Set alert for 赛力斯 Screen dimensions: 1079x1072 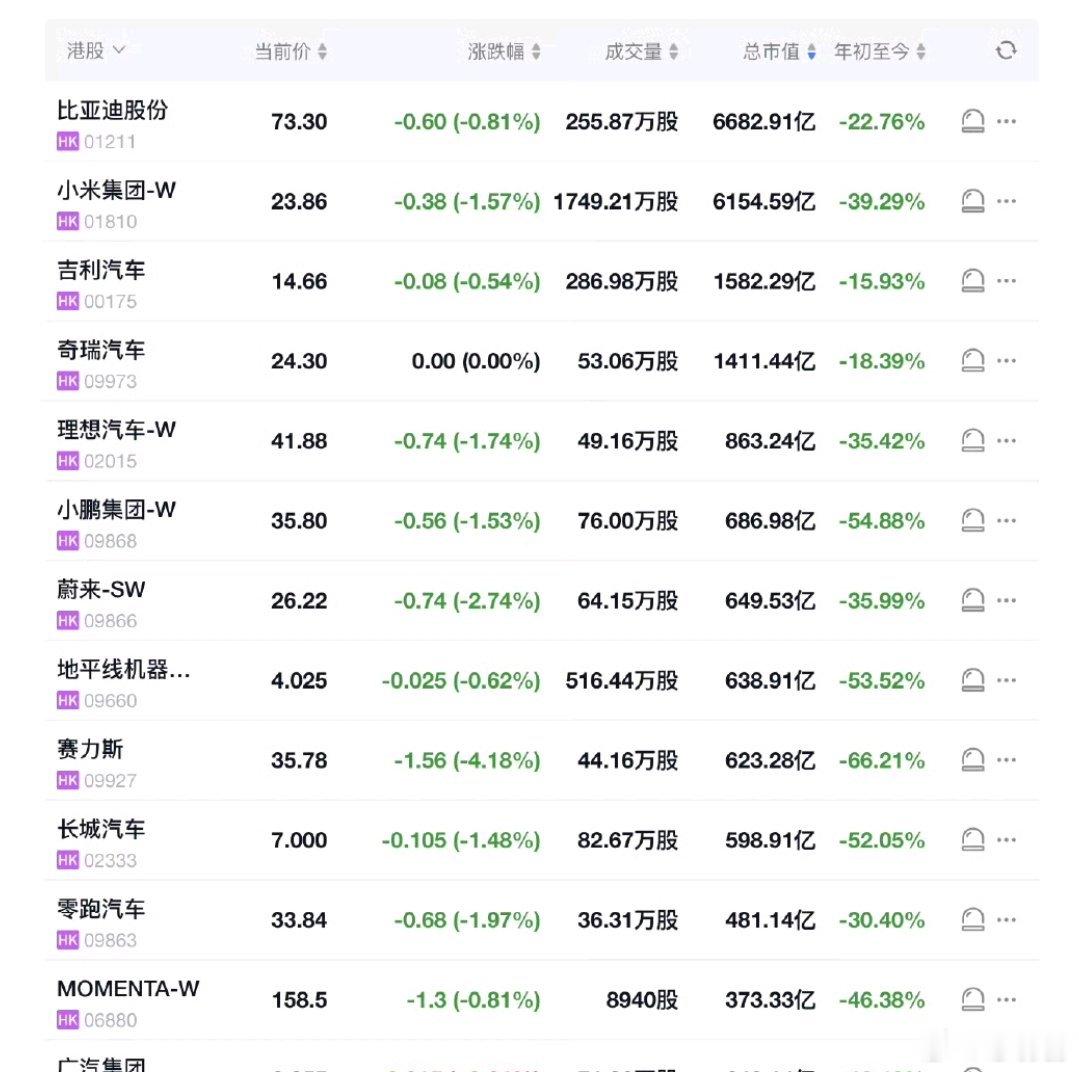click(x=972, y=760)
